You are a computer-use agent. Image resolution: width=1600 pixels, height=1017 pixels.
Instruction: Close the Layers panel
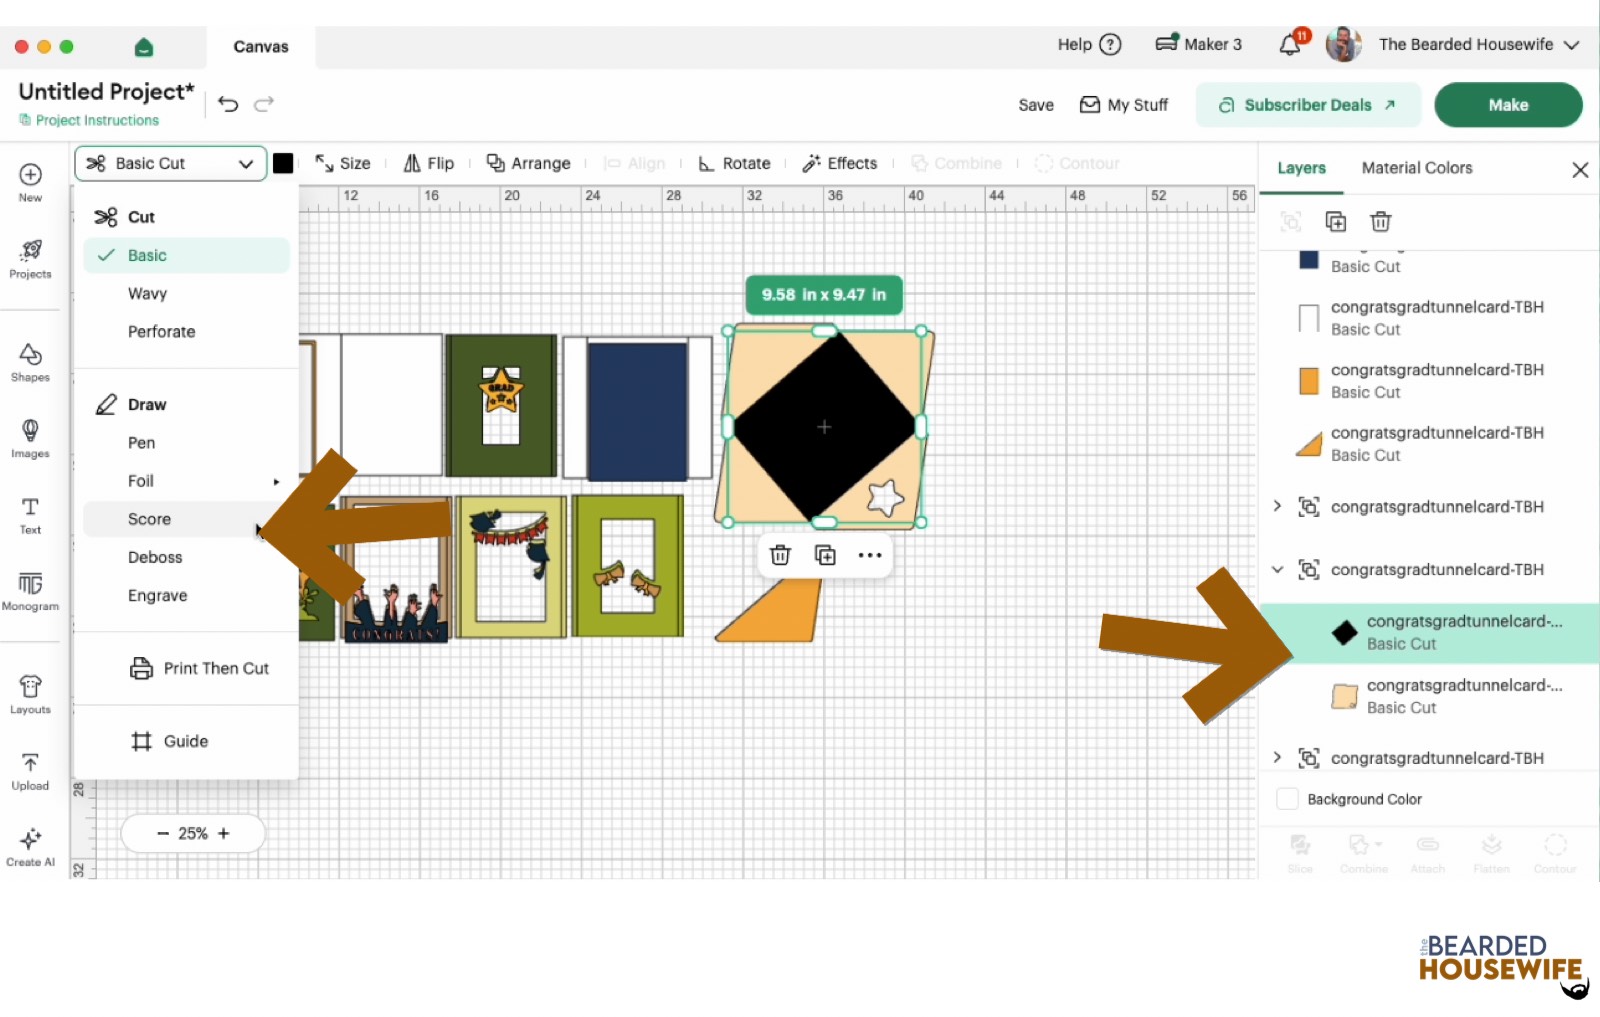click(x=1580, y=170)
